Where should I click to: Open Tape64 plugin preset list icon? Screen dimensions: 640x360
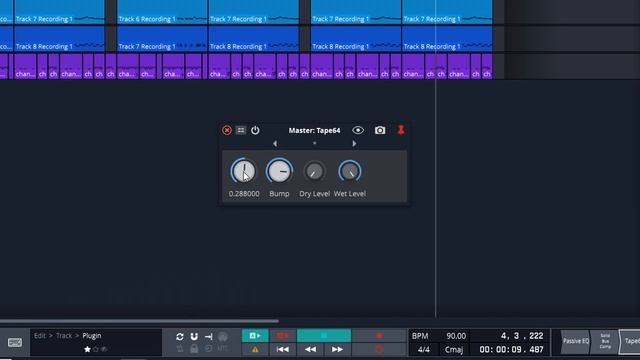click(x=241, y=130)
